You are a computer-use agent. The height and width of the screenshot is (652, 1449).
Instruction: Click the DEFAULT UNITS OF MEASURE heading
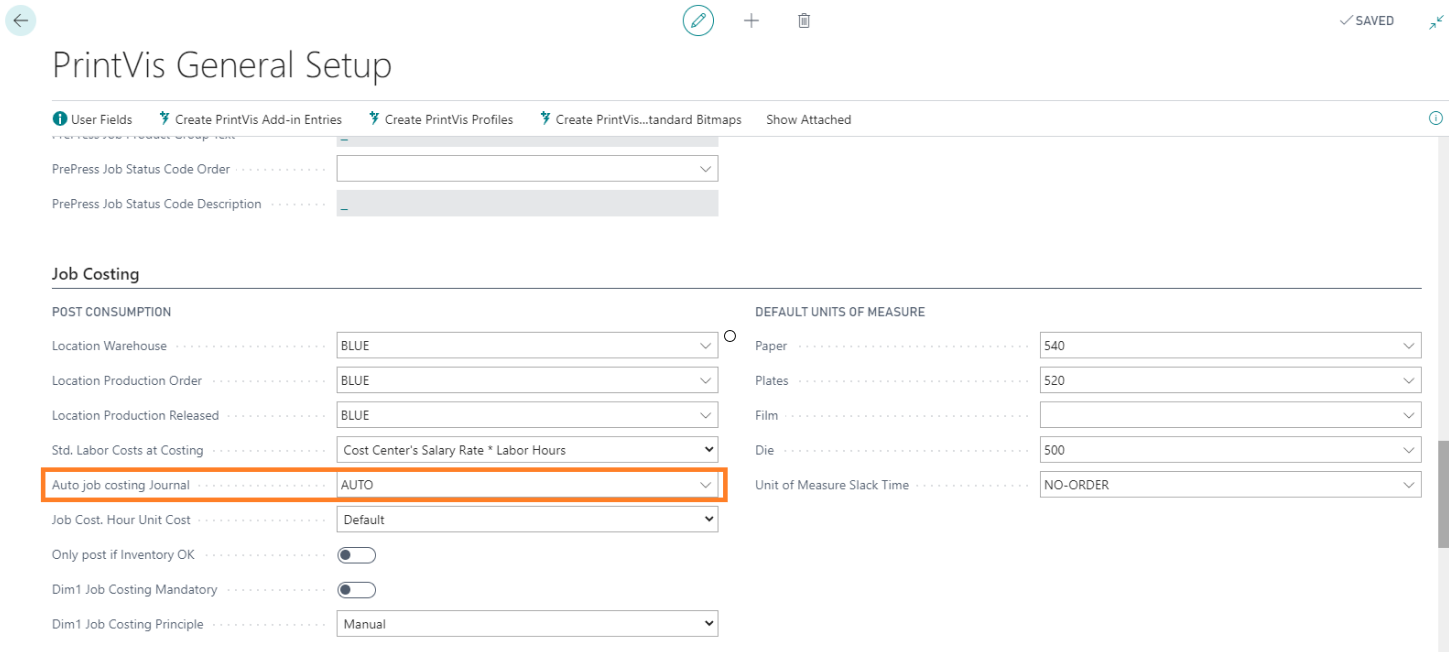(x=840, y=312)
